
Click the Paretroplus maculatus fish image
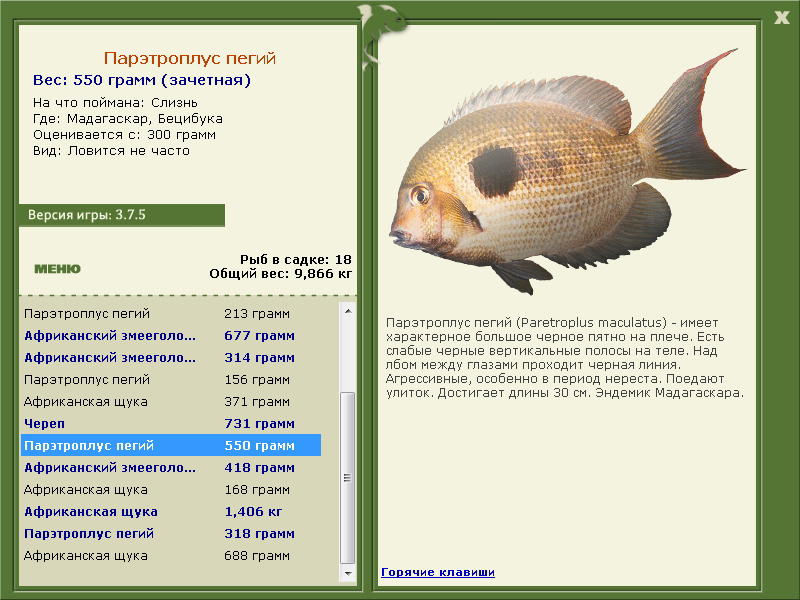pyautogui.click(x=566, y=172)
